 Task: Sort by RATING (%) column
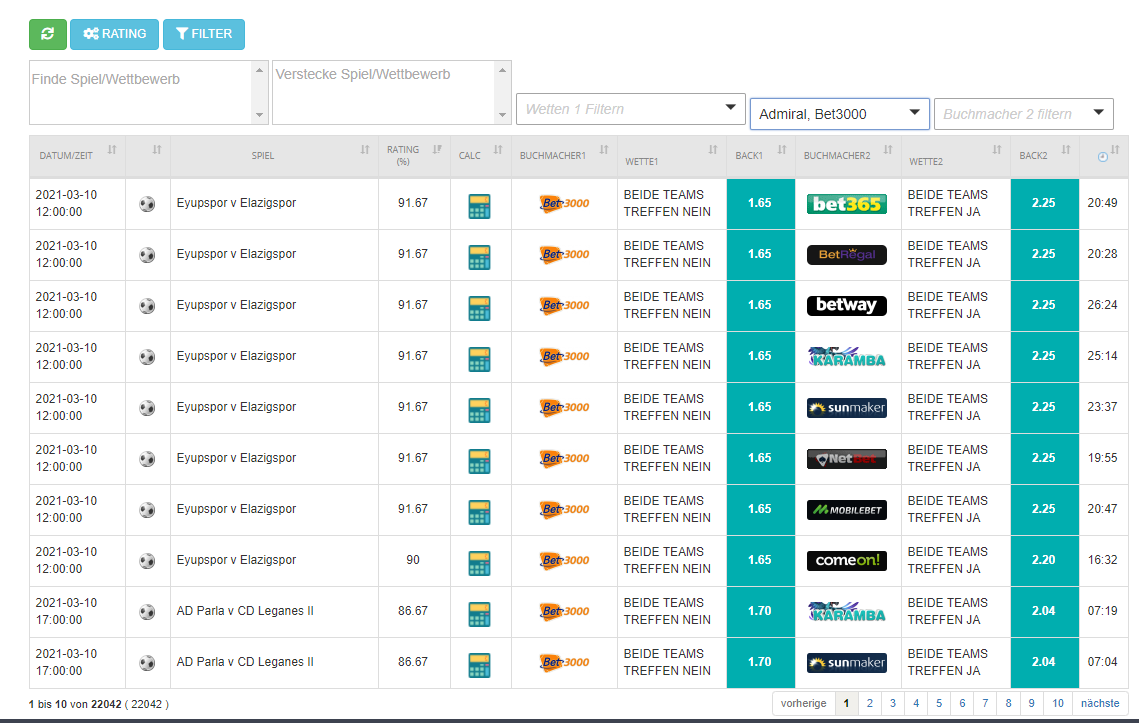click(414, 155)
